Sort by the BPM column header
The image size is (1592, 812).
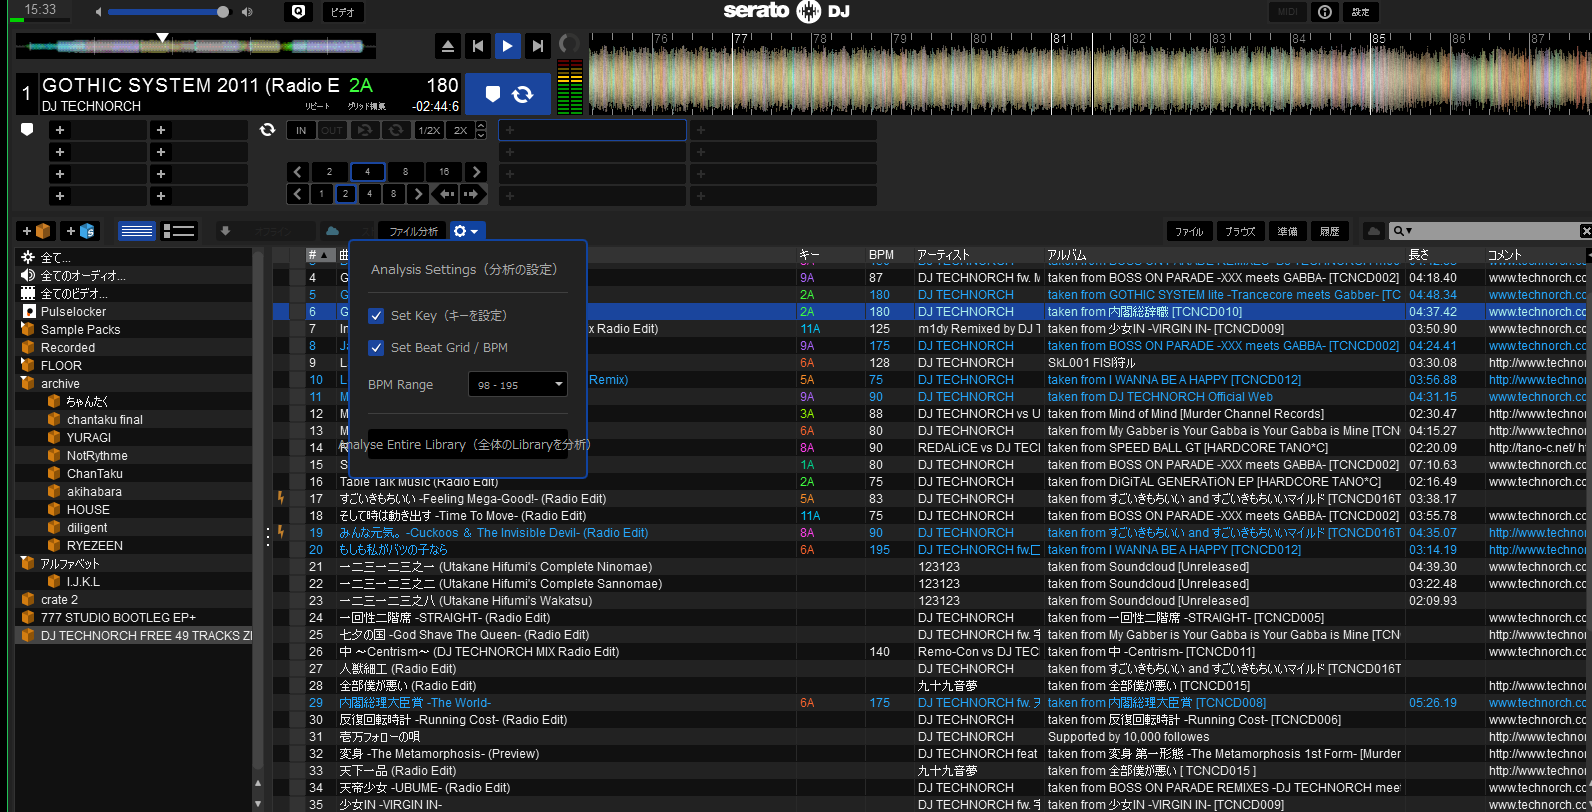pos(889,255)
